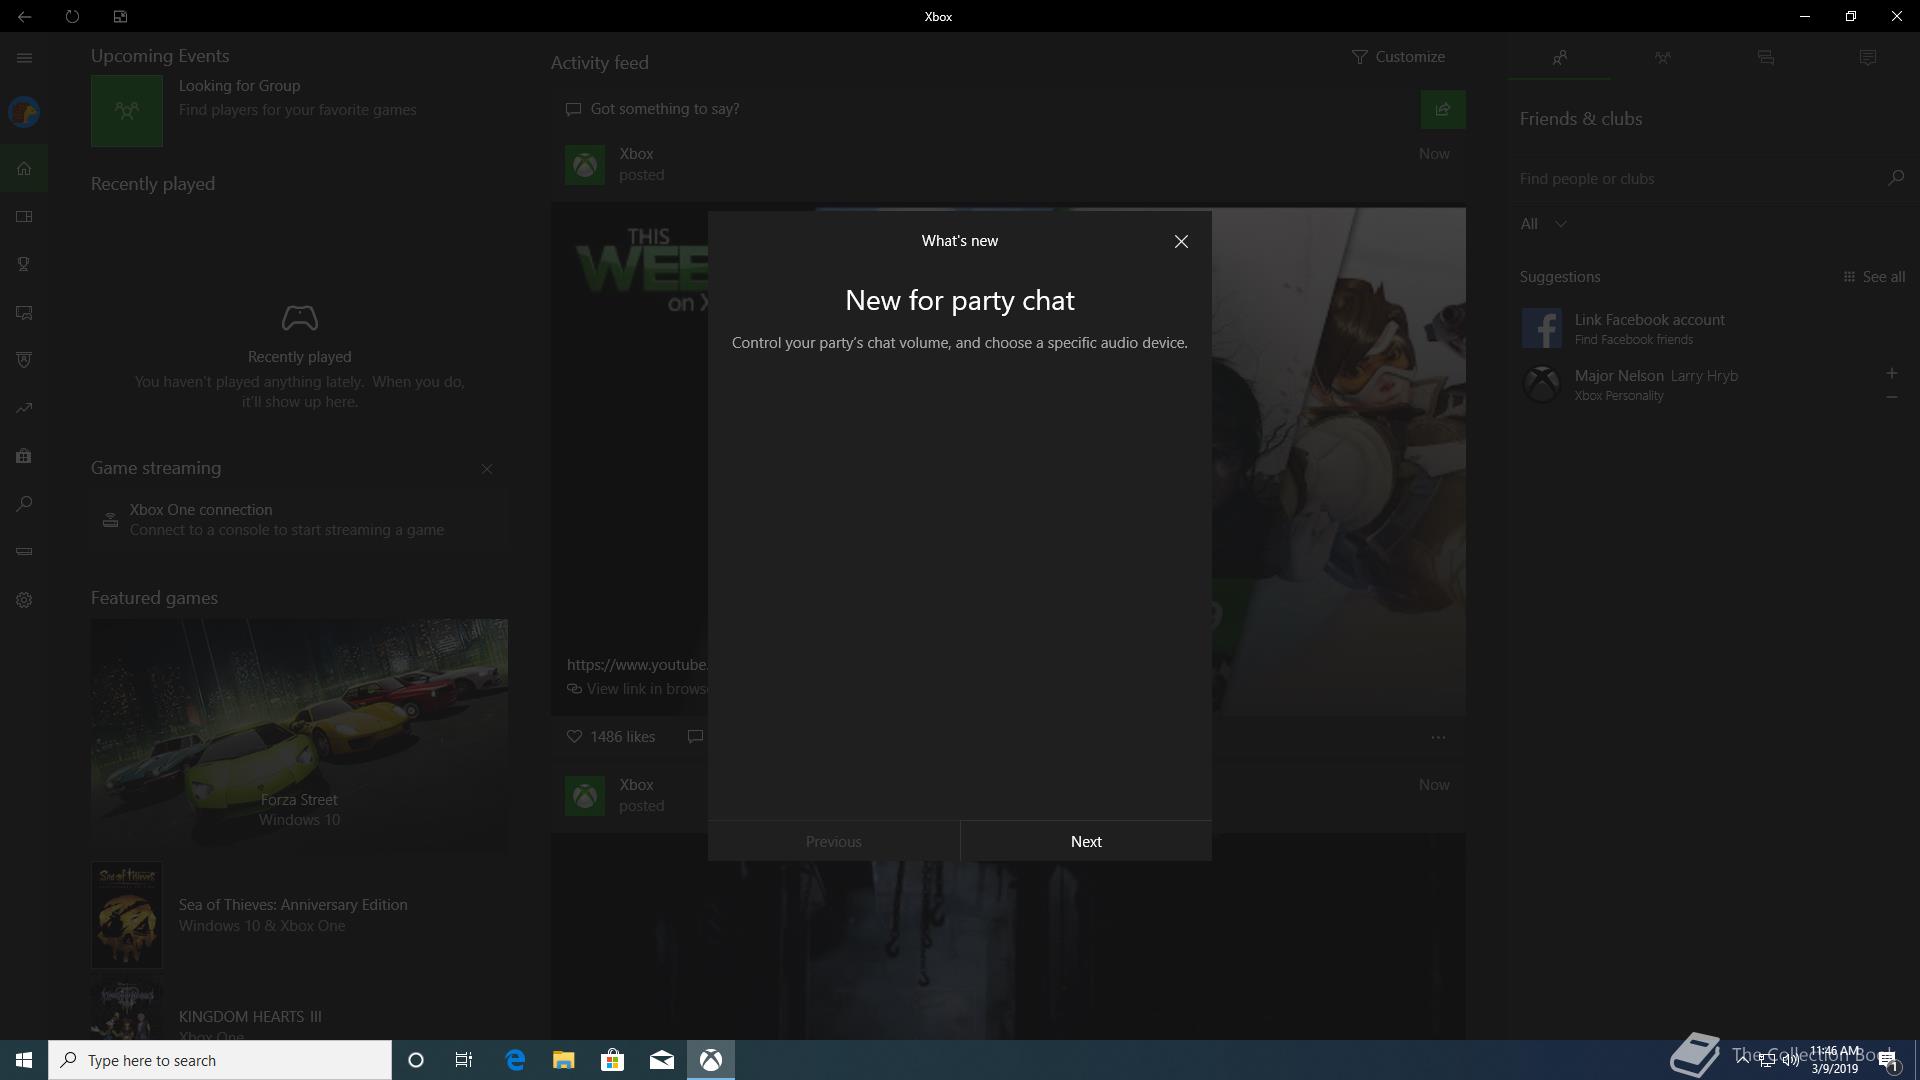
Task: Close the What's new dialog
Action: (x=1181, y=241)
